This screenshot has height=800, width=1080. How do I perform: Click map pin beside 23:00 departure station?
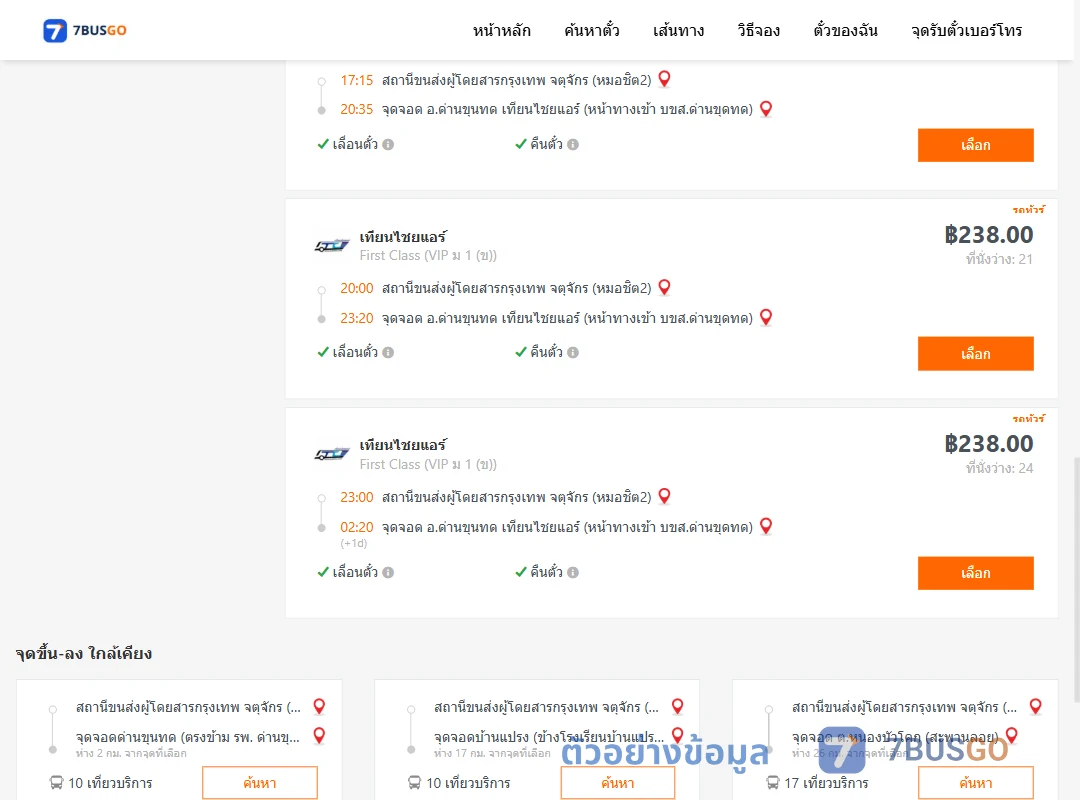[665, 496]
